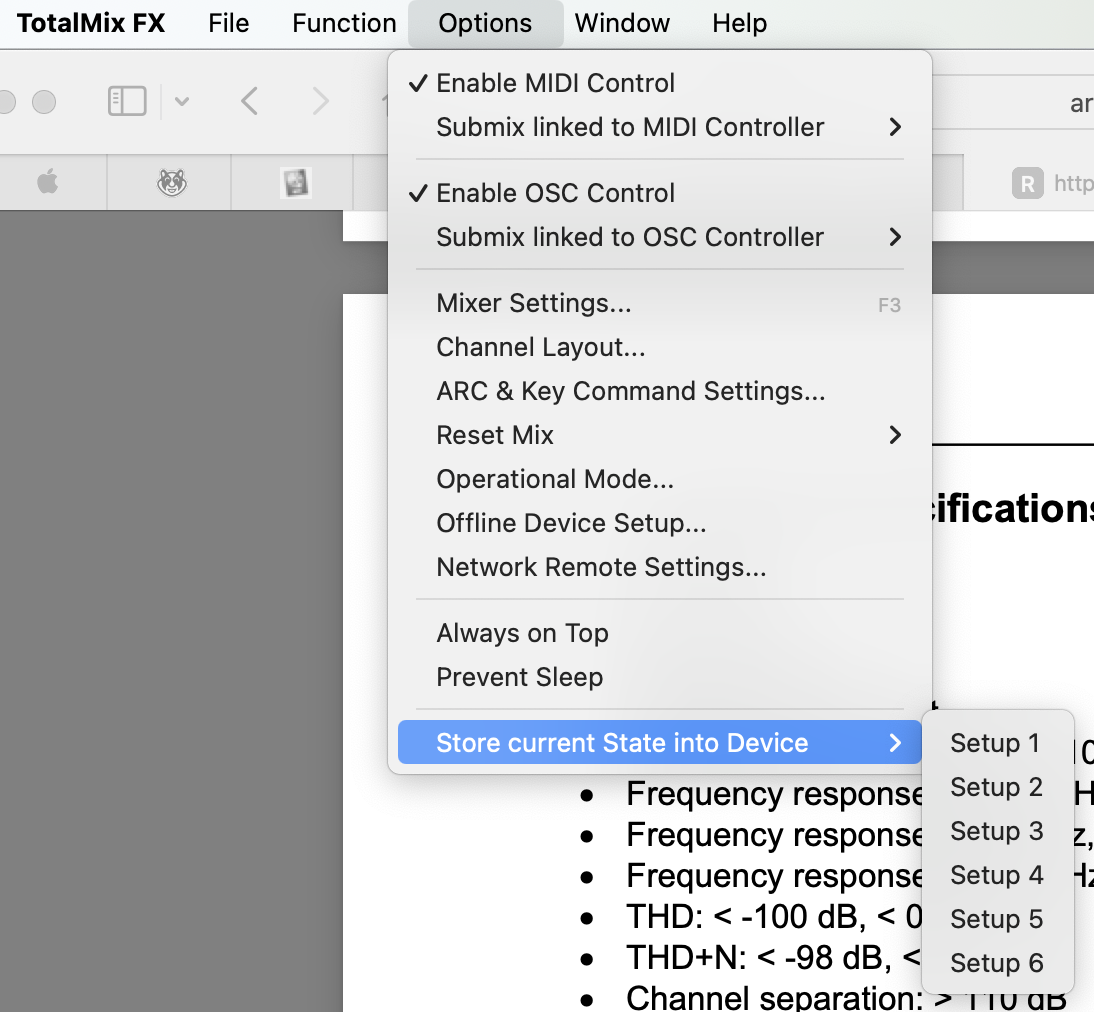Click the gray R site icon tab
Viewport: 1094px width, 1012px height.
tap(1028, 184)
